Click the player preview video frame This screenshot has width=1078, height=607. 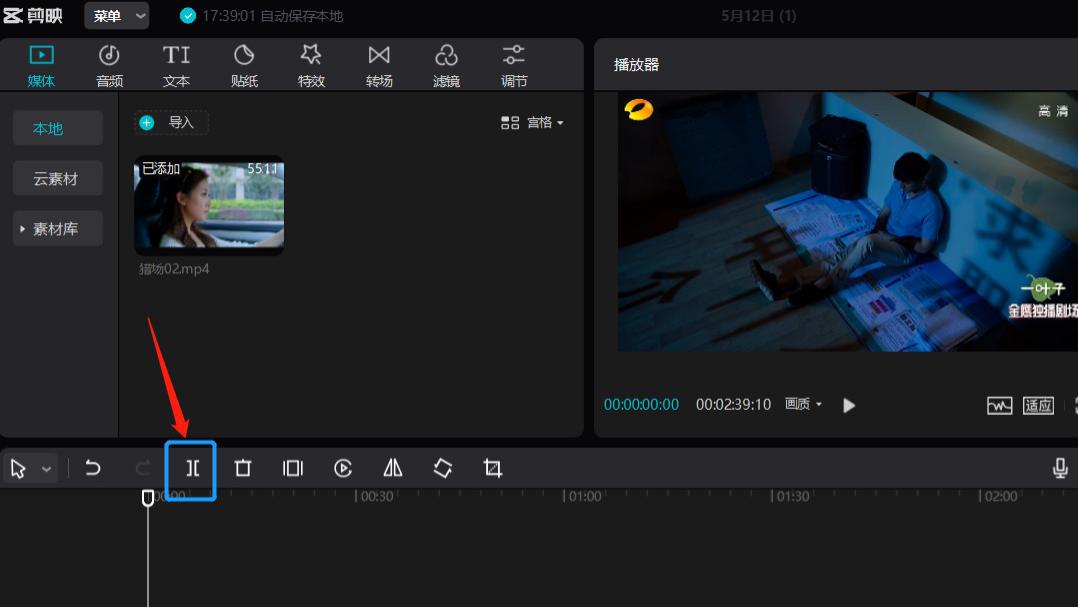847,221
